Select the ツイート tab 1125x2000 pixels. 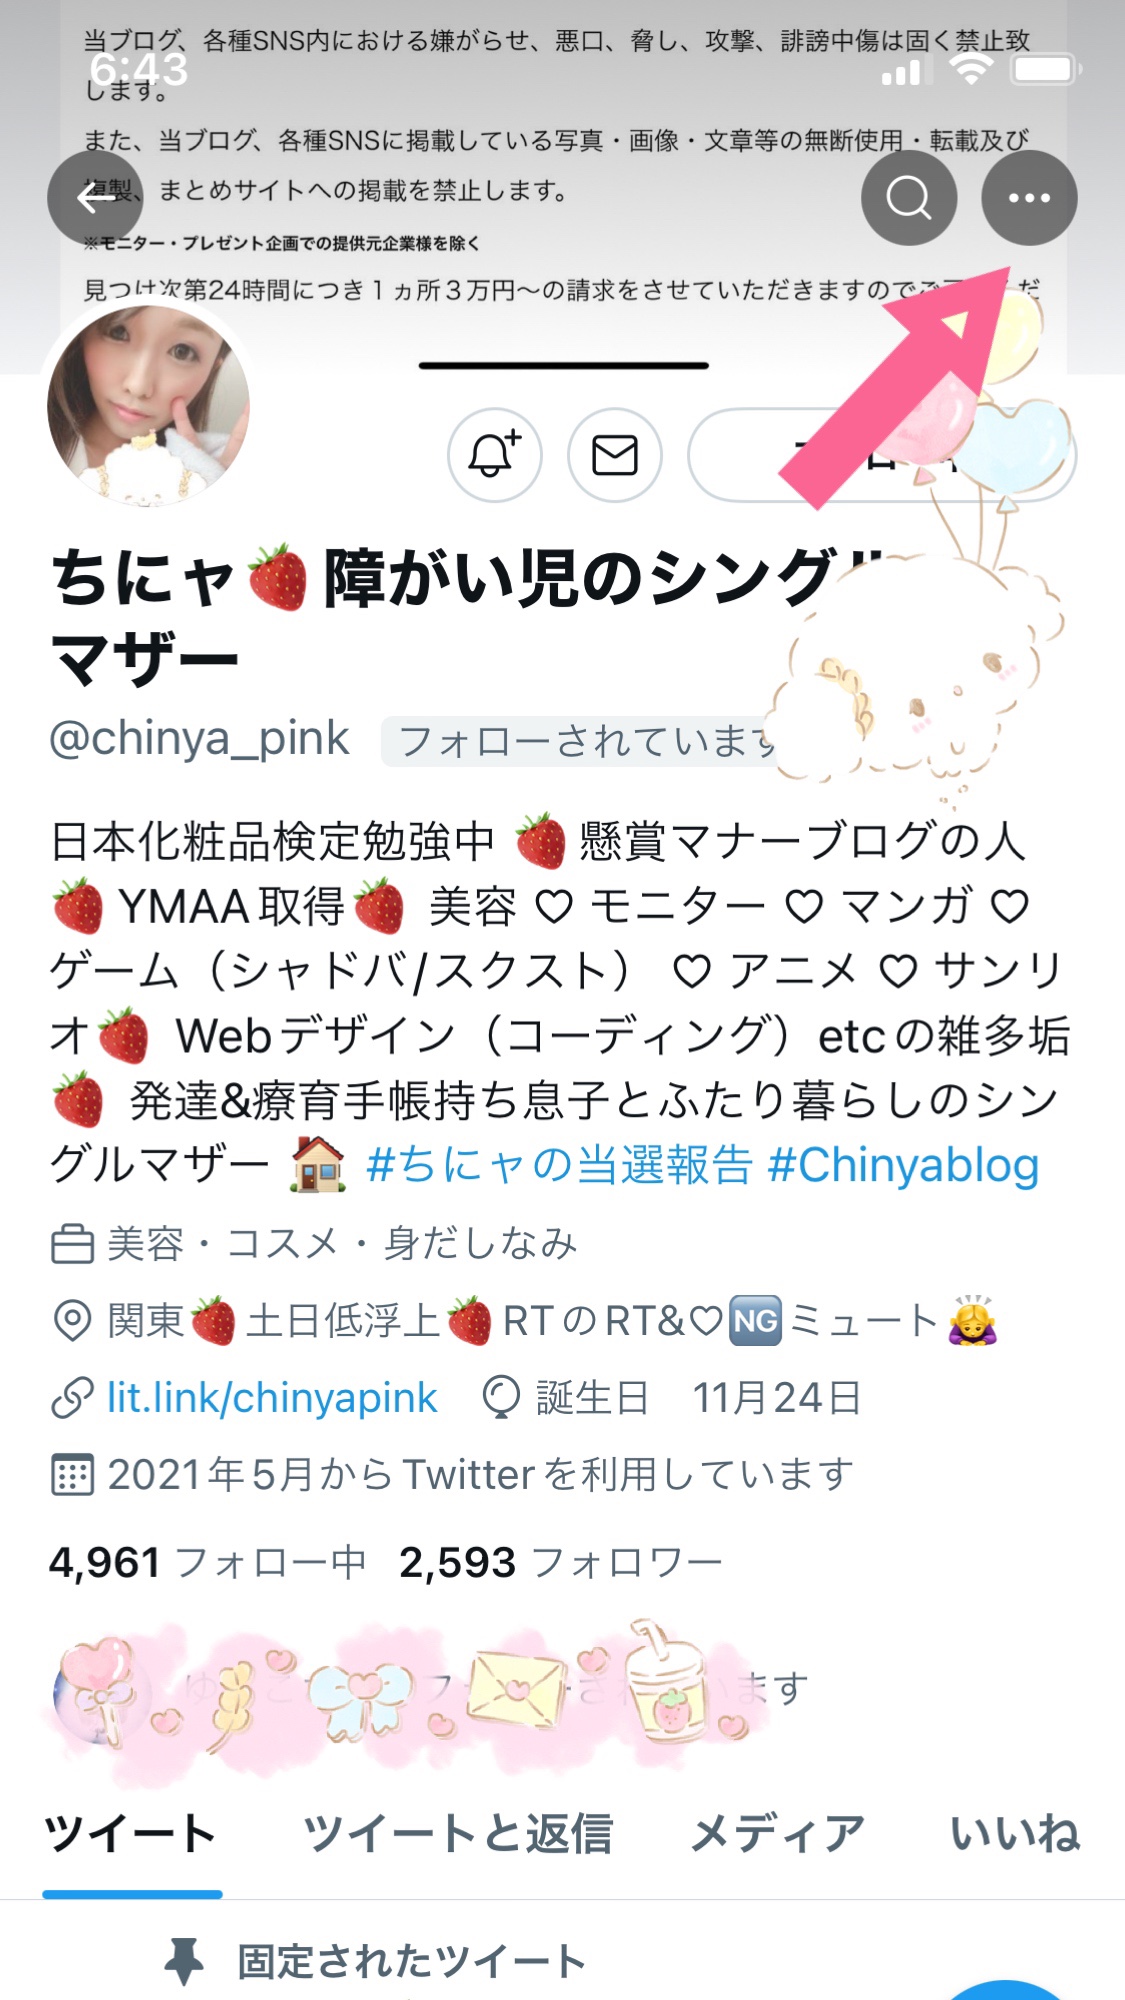(x=131, y=1834)
